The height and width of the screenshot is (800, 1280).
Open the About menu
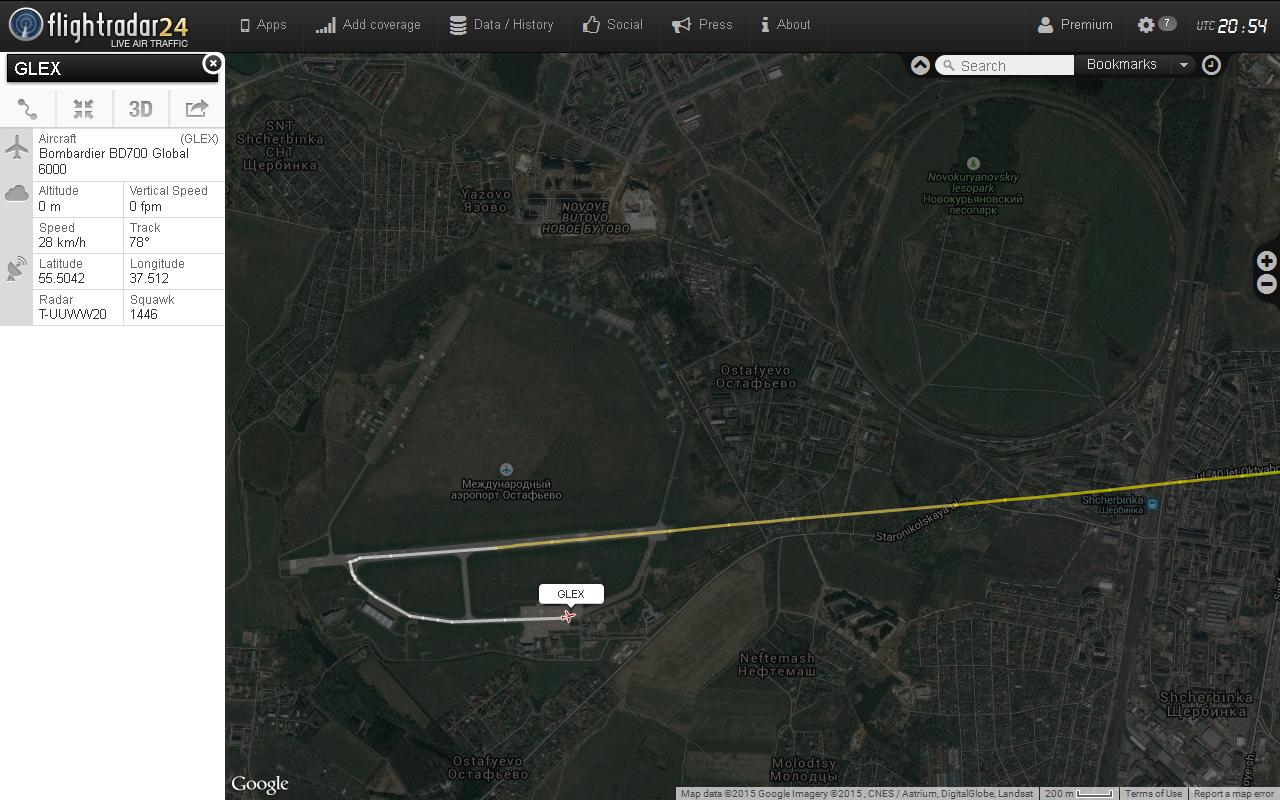click(x=786, y=25)
